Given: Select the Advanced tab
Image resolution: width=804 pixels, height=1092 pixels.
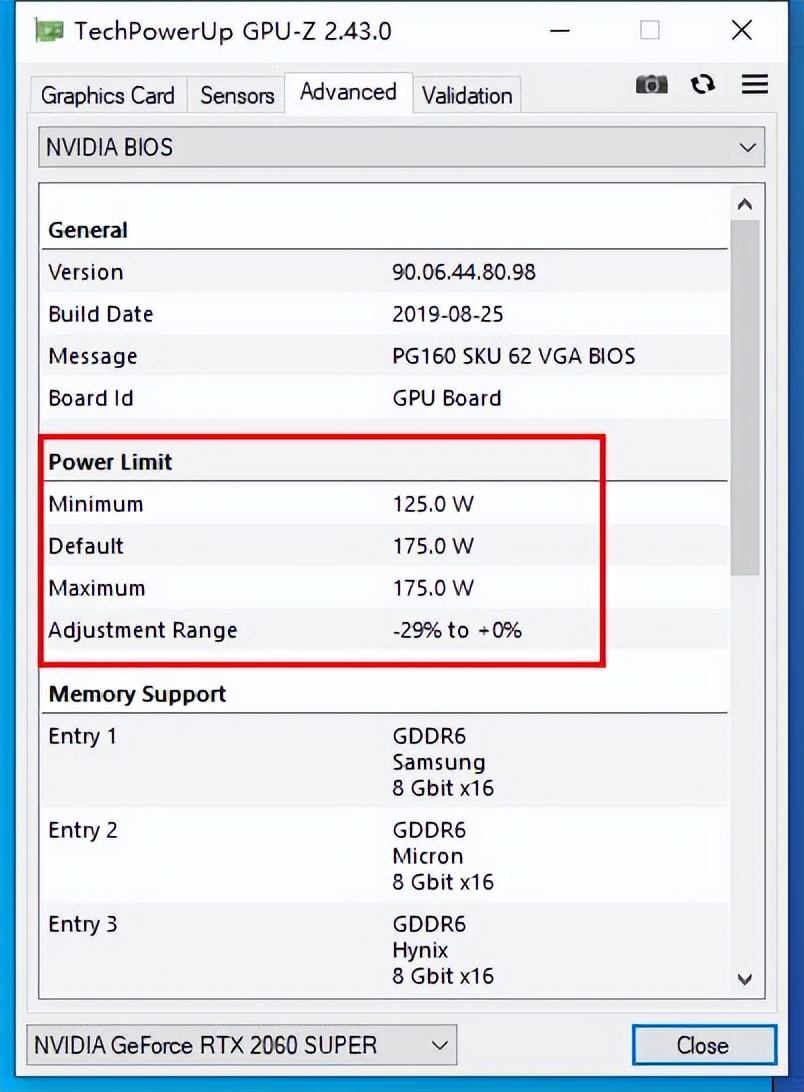Looking at the screenshot, I should [348, 93].
